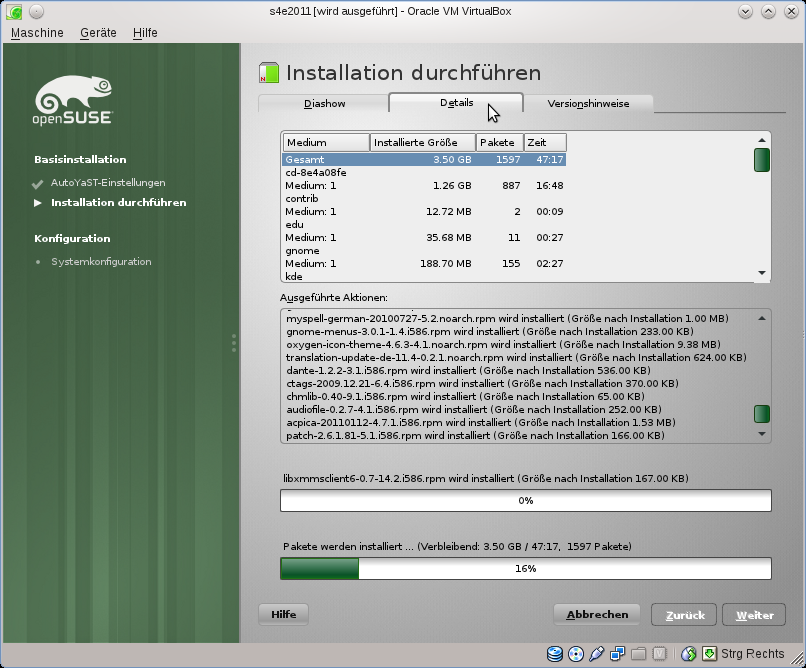Click the audiofile-0.2.7 log line

click(474, 410)
